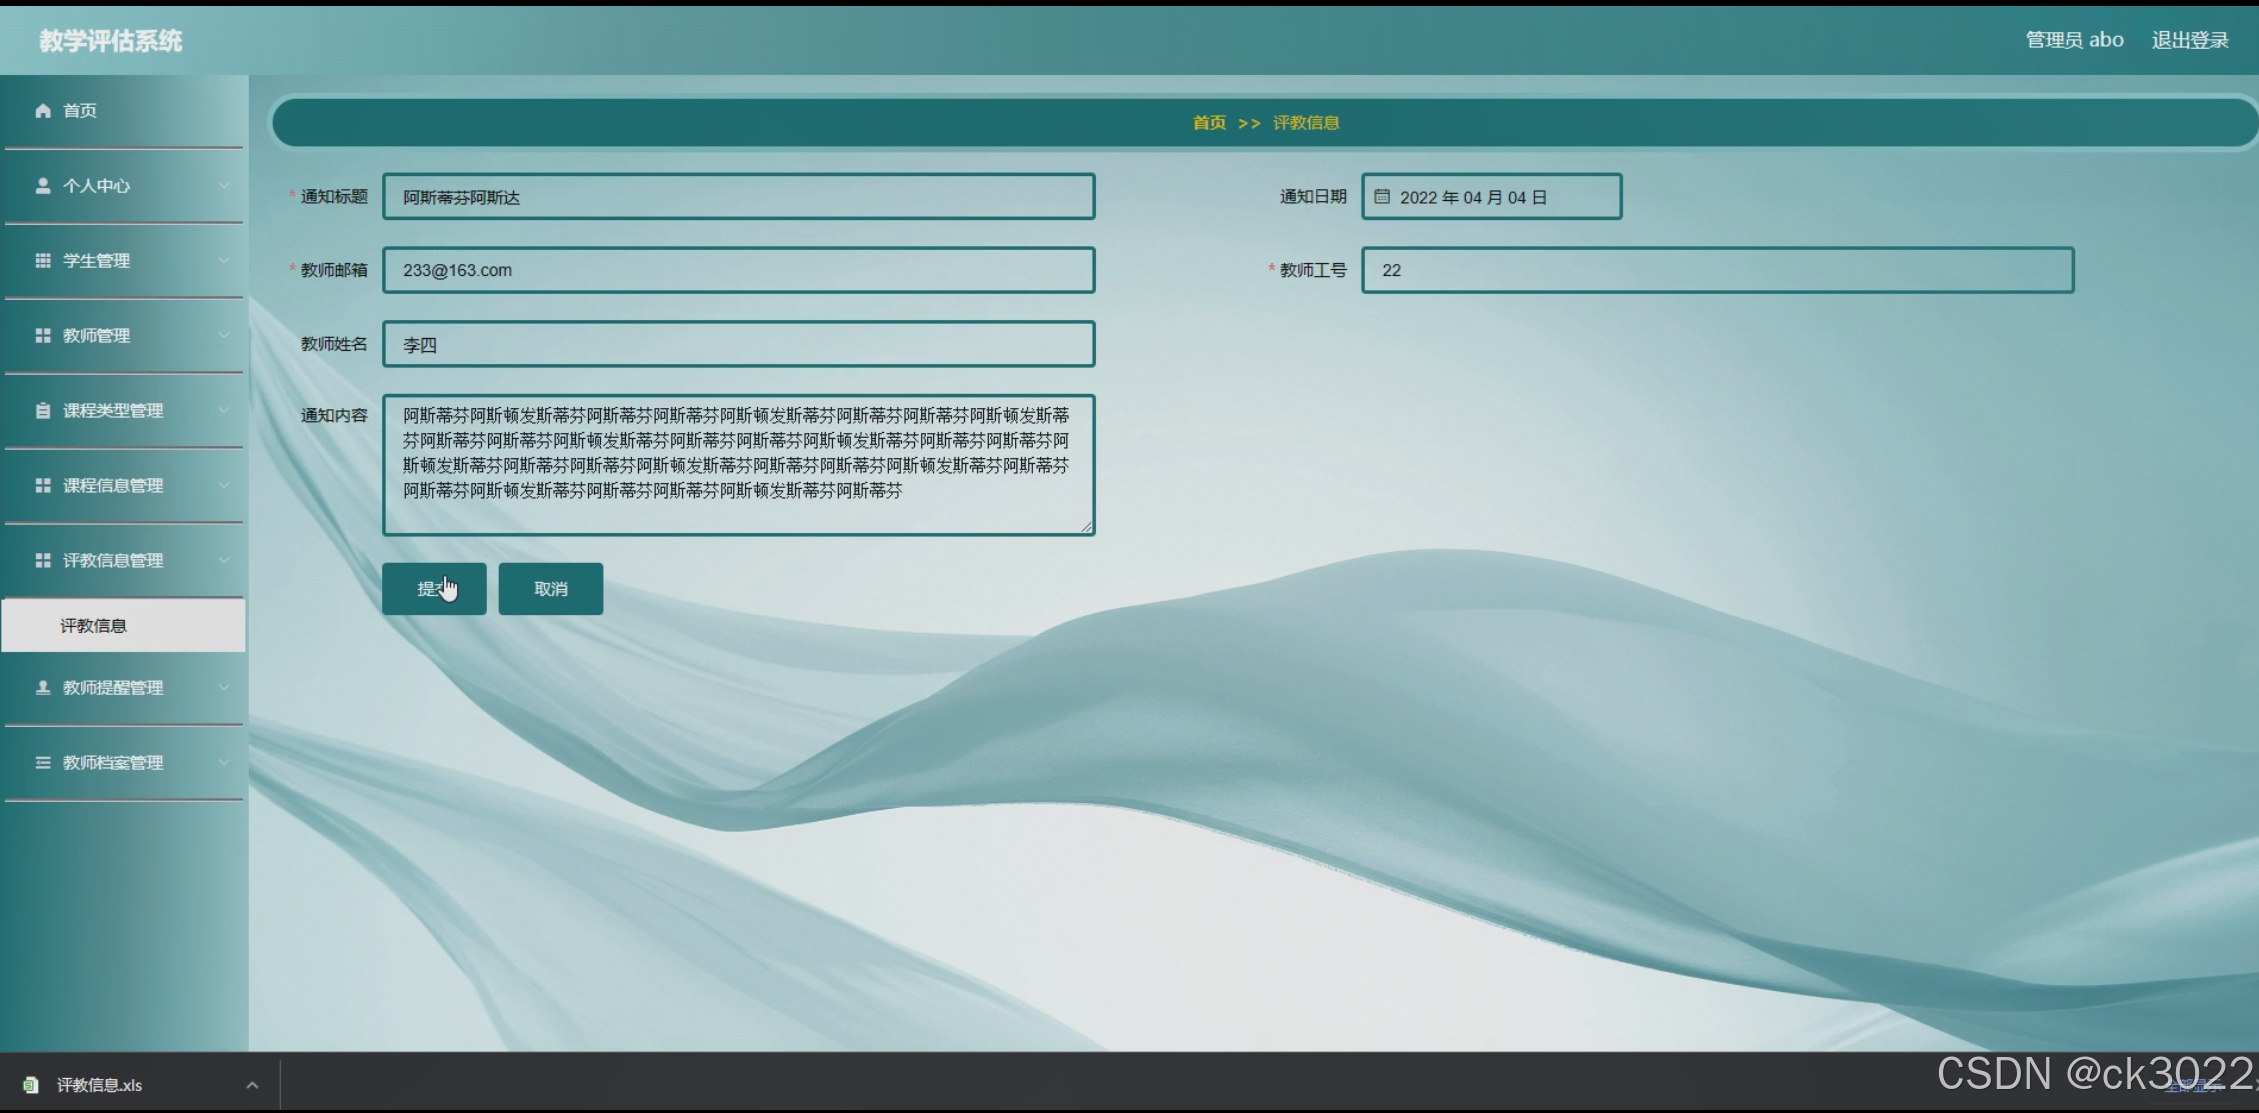Click the person icon beside 个人中心

click(x=43, y=186)
